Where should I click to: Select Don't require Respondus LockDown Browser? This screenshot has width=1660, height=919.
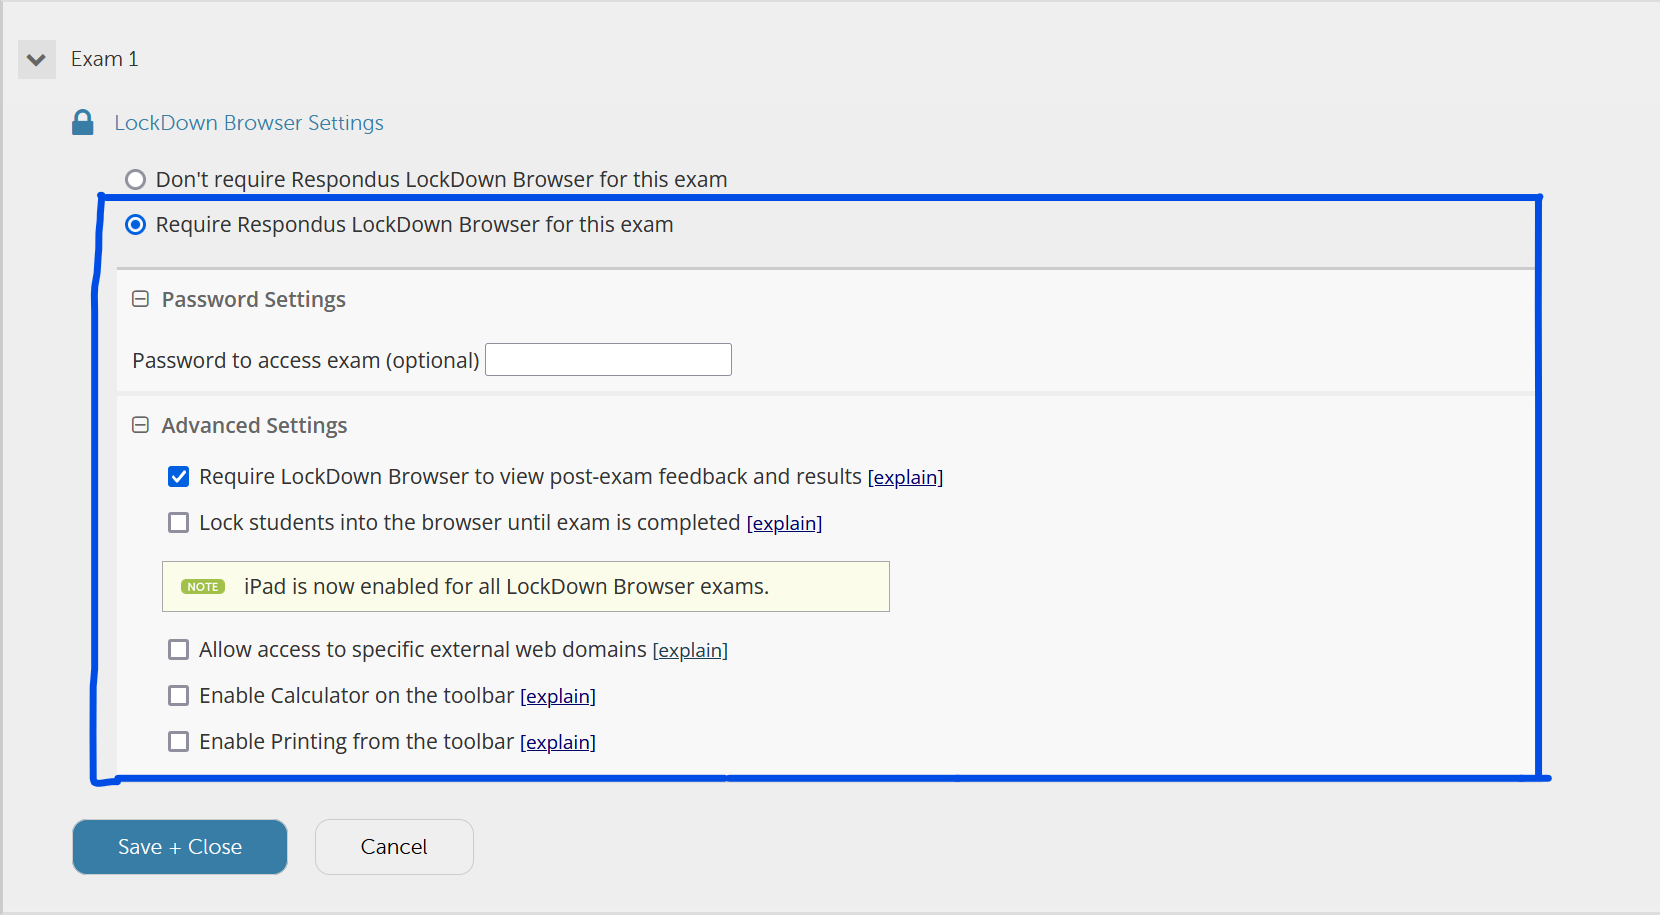point(135,180)
